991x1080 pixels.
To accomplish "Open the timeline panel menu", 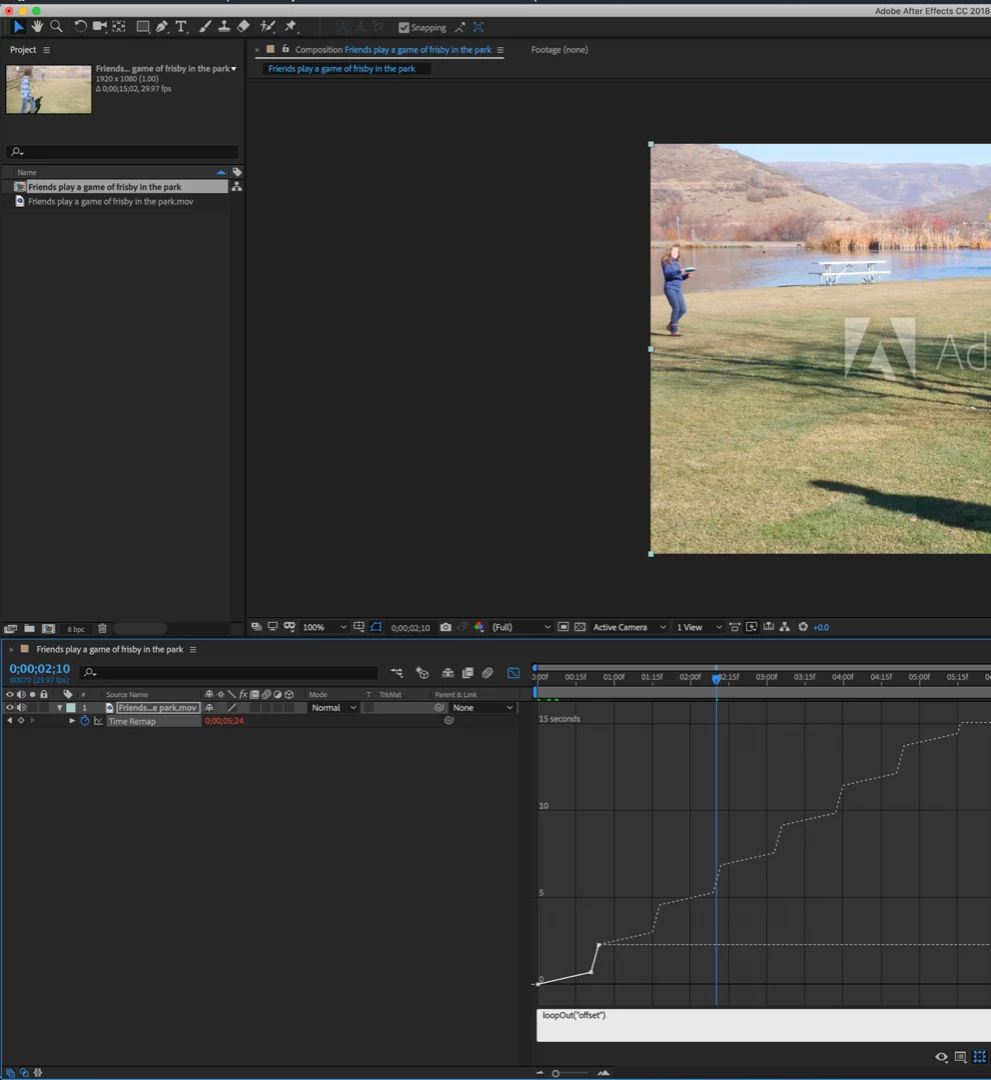I will (193, 649).
